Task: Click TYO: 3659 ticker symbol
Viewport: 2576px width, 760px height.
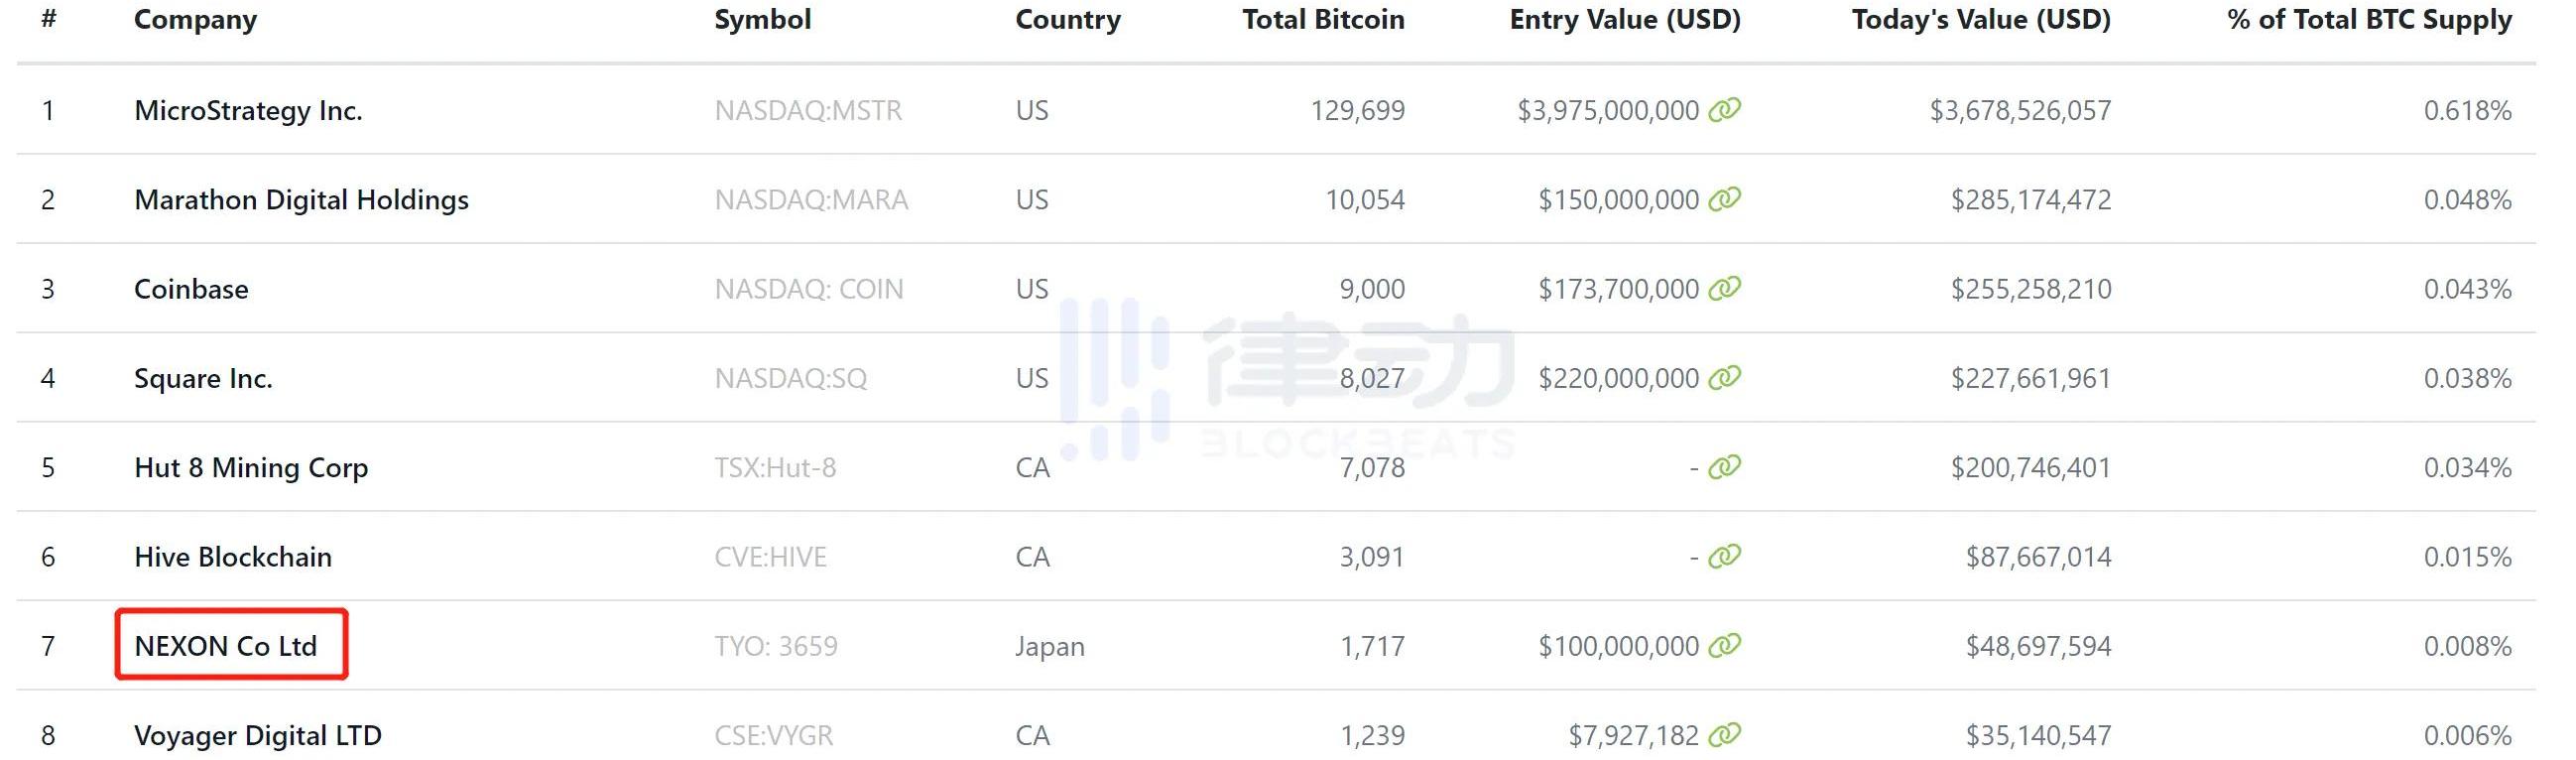Action: (775, 646)
